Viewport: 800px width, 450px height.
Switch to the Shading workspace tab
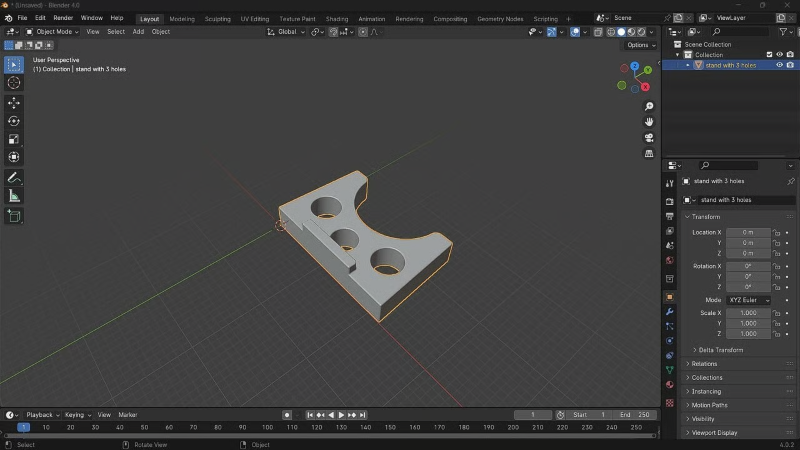click(337, 19)
